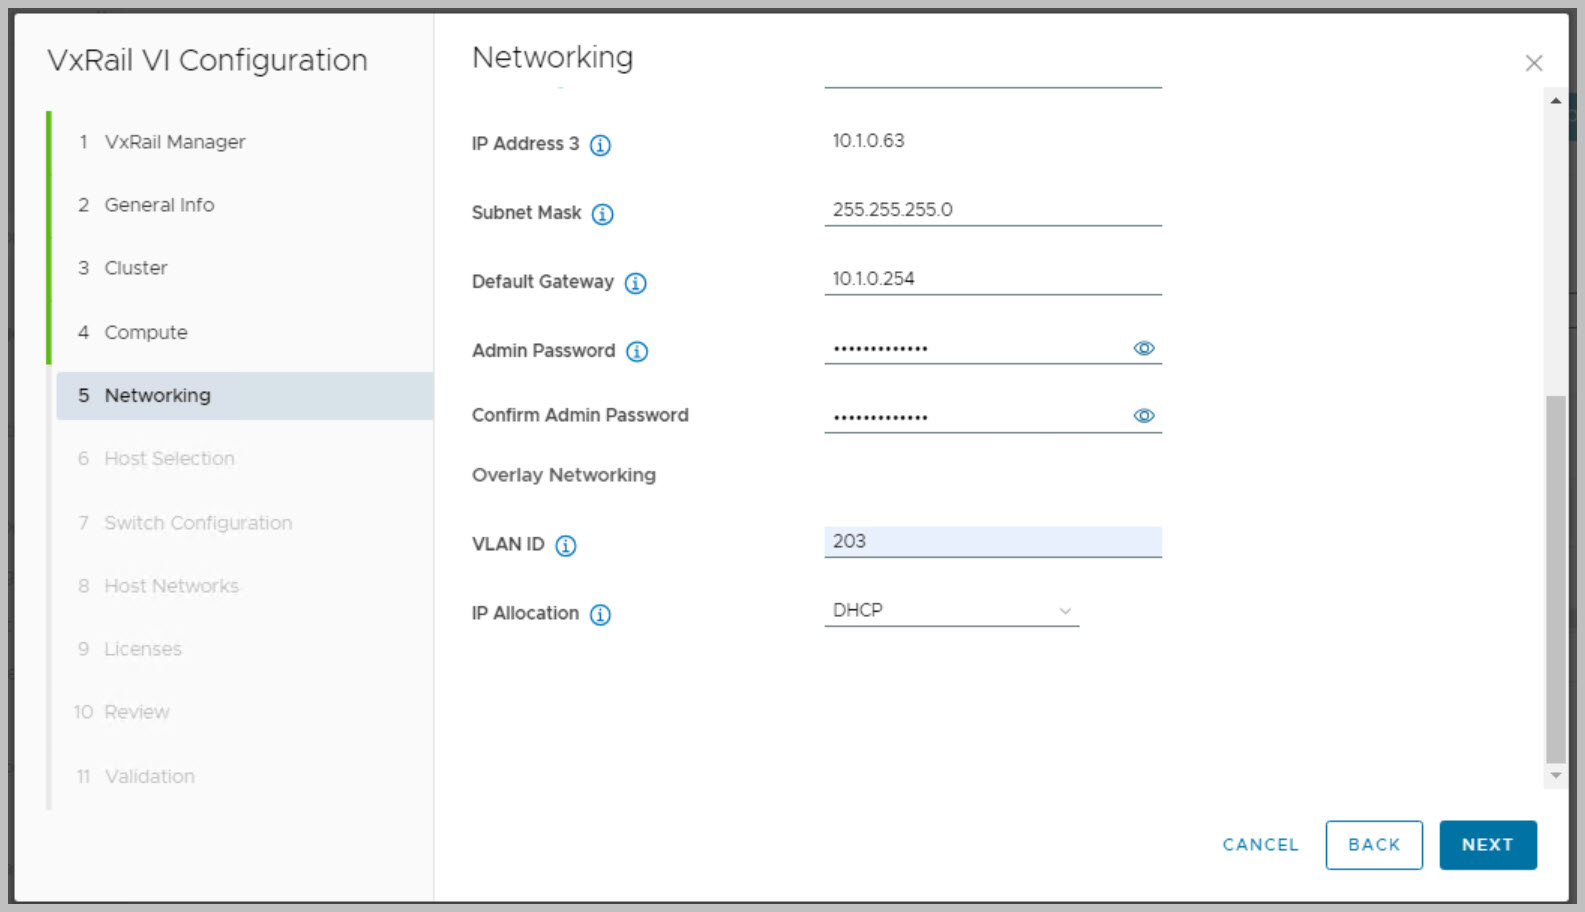Click the VLAN ID input field
This screenshot has width=1585, height=912.
tap(992, 541)
